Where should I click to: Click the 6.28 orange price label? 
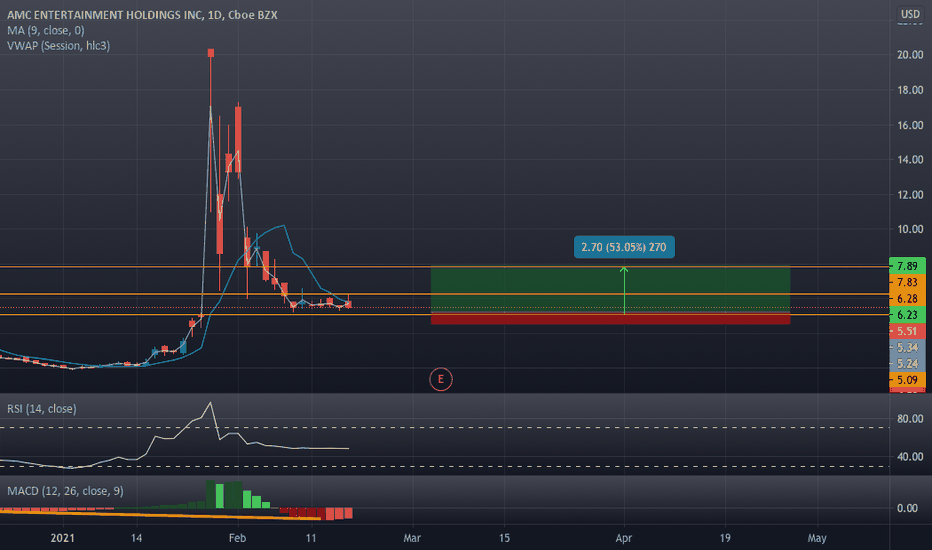(907, 298)
